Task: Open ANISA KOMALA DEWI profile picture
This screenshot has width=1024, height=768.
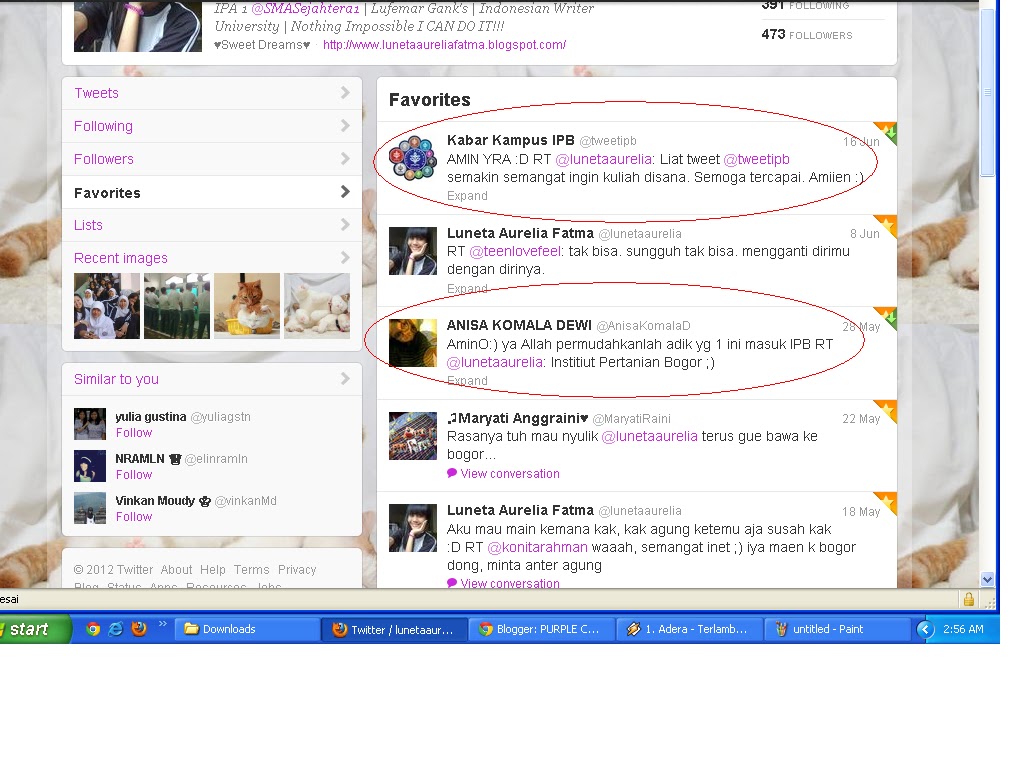Action: (413, 343)
